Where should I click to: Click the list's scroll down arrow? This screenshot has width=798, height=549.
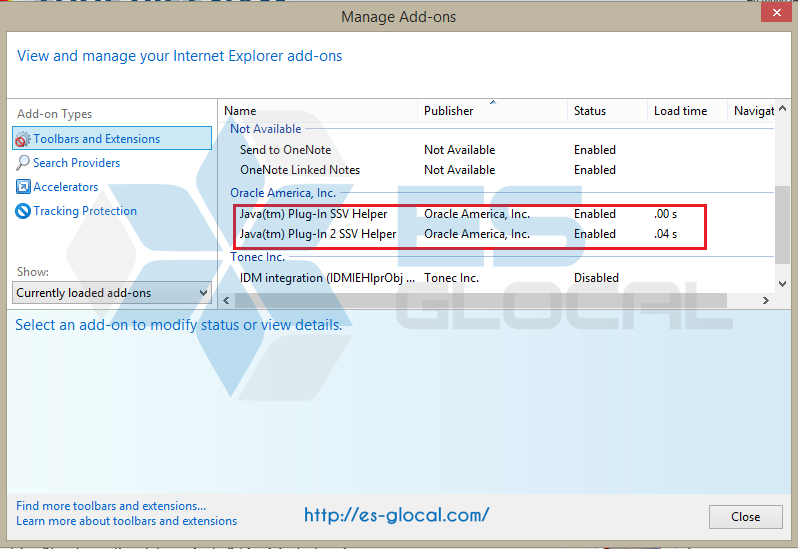pos(782,284)
